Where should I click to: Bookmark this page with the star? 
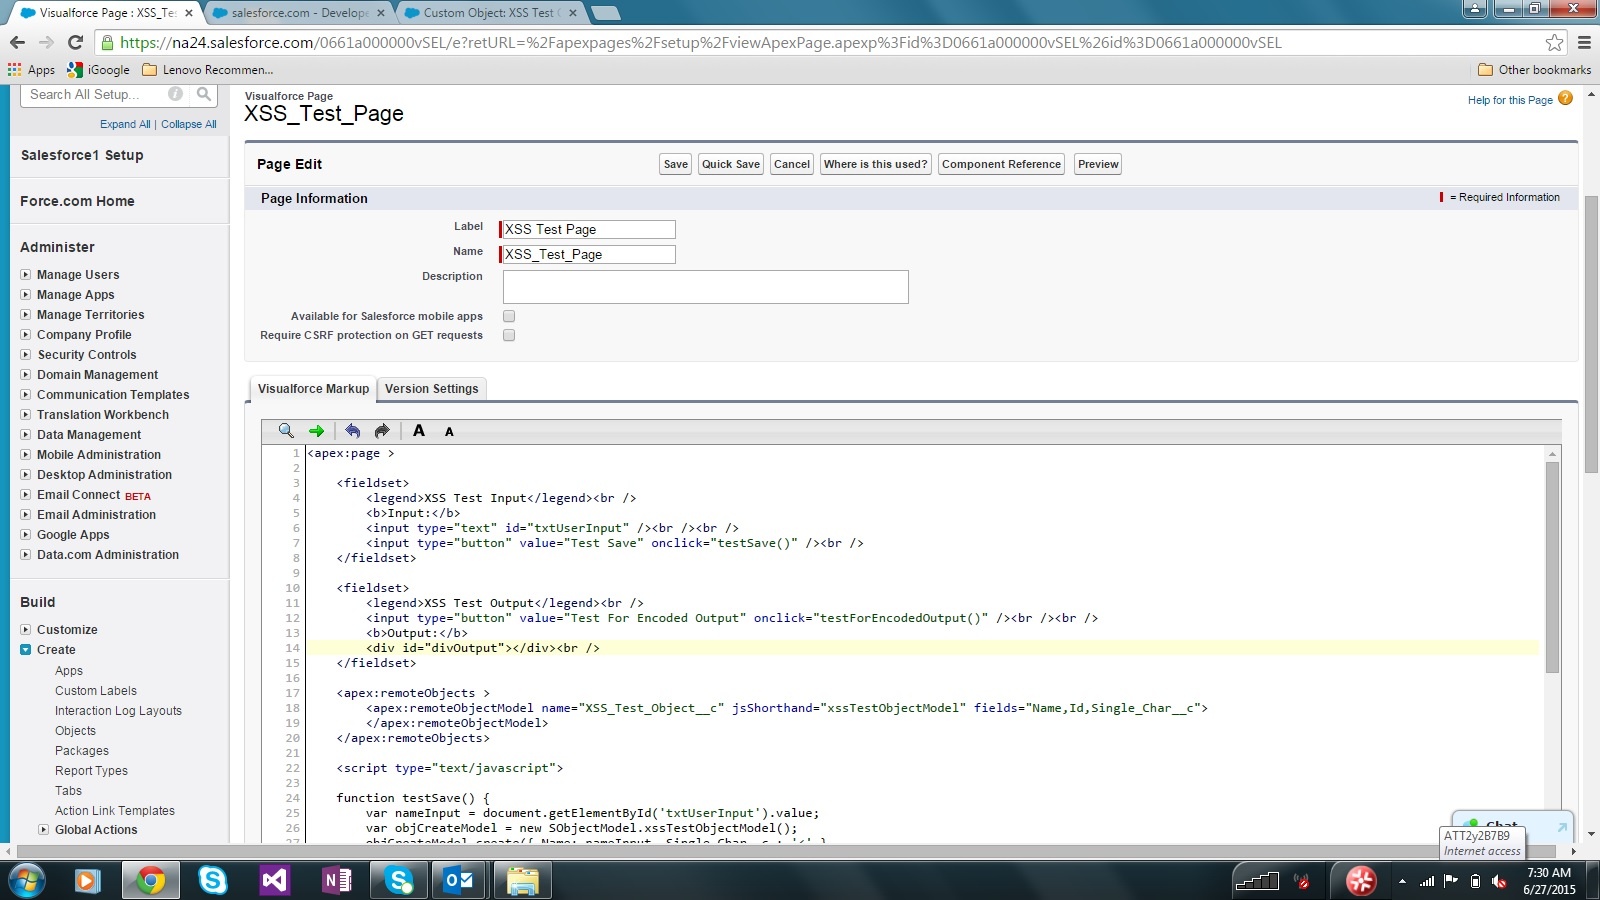coord(1554,42)
